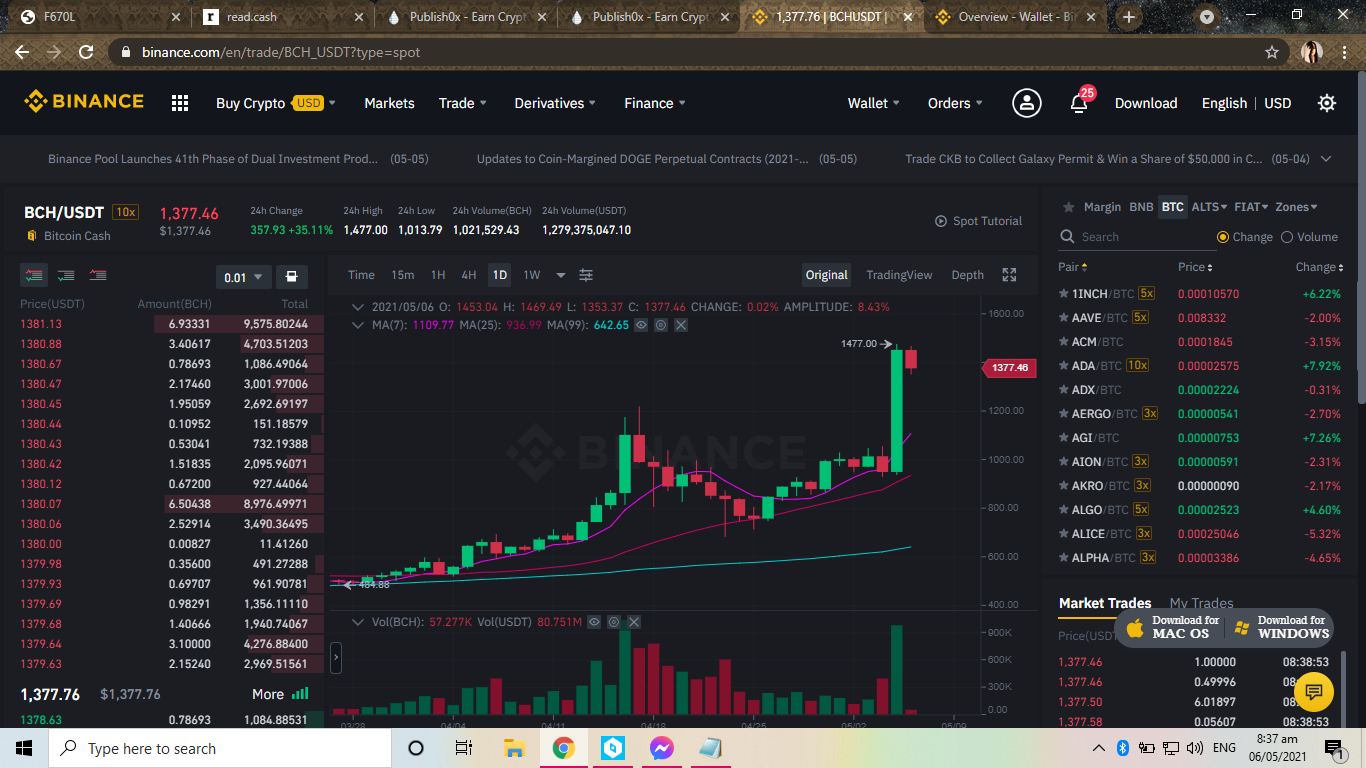Switch to the TradingView chart tab
The image size is (1366, 768).
click(899, 275)
